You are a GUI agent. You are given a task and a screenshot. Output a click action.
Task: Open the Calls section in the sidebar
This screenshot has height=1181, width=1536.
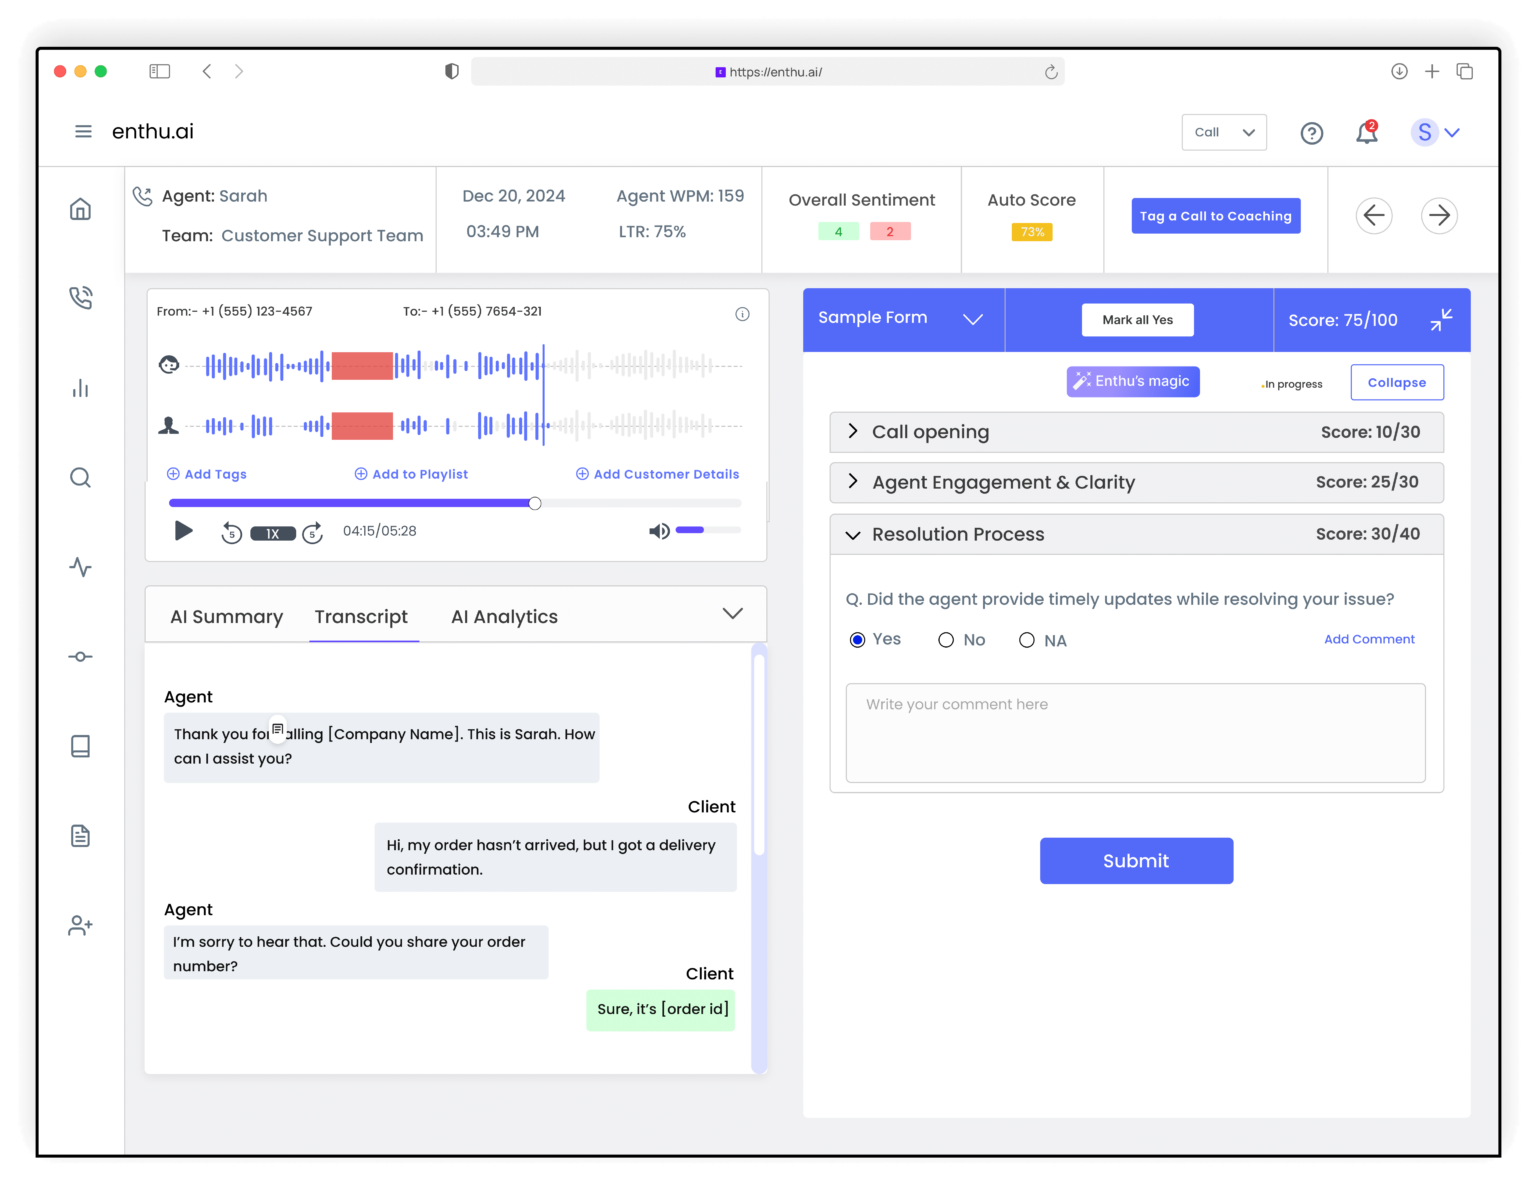[x=80, y=297]
